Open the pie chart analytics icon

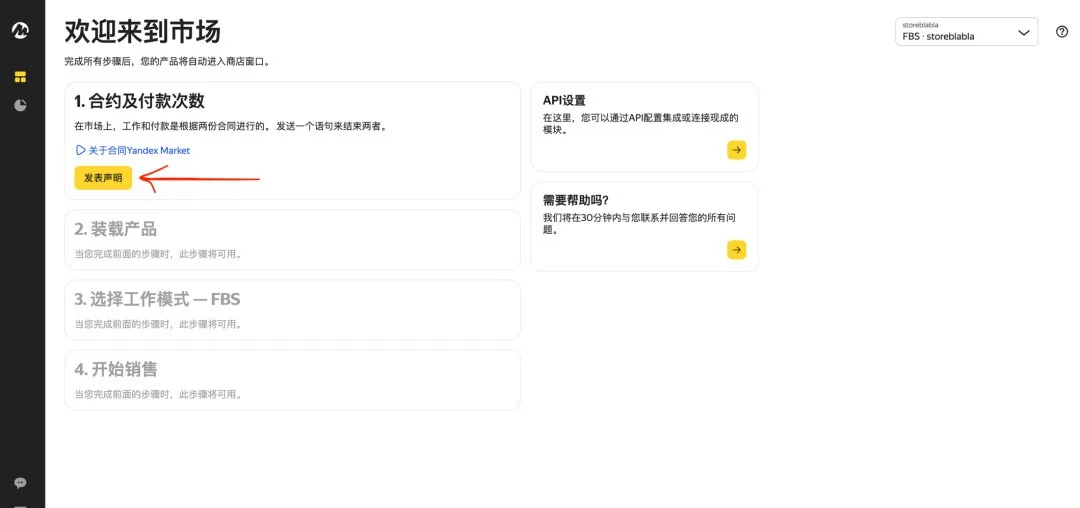pyautogui.click(x=20, y=105)
